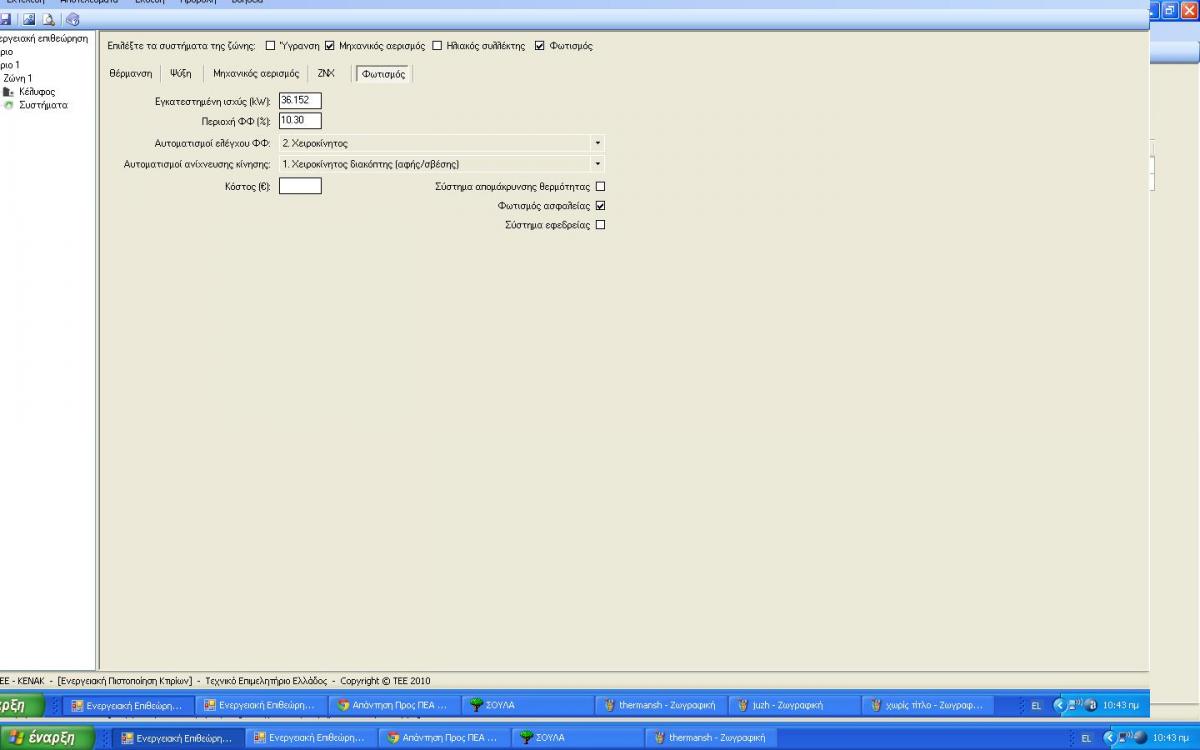1200x750 pixels.
Task: Enable the Ύγρανση checkbox
Action: click(x=271, y=46)
